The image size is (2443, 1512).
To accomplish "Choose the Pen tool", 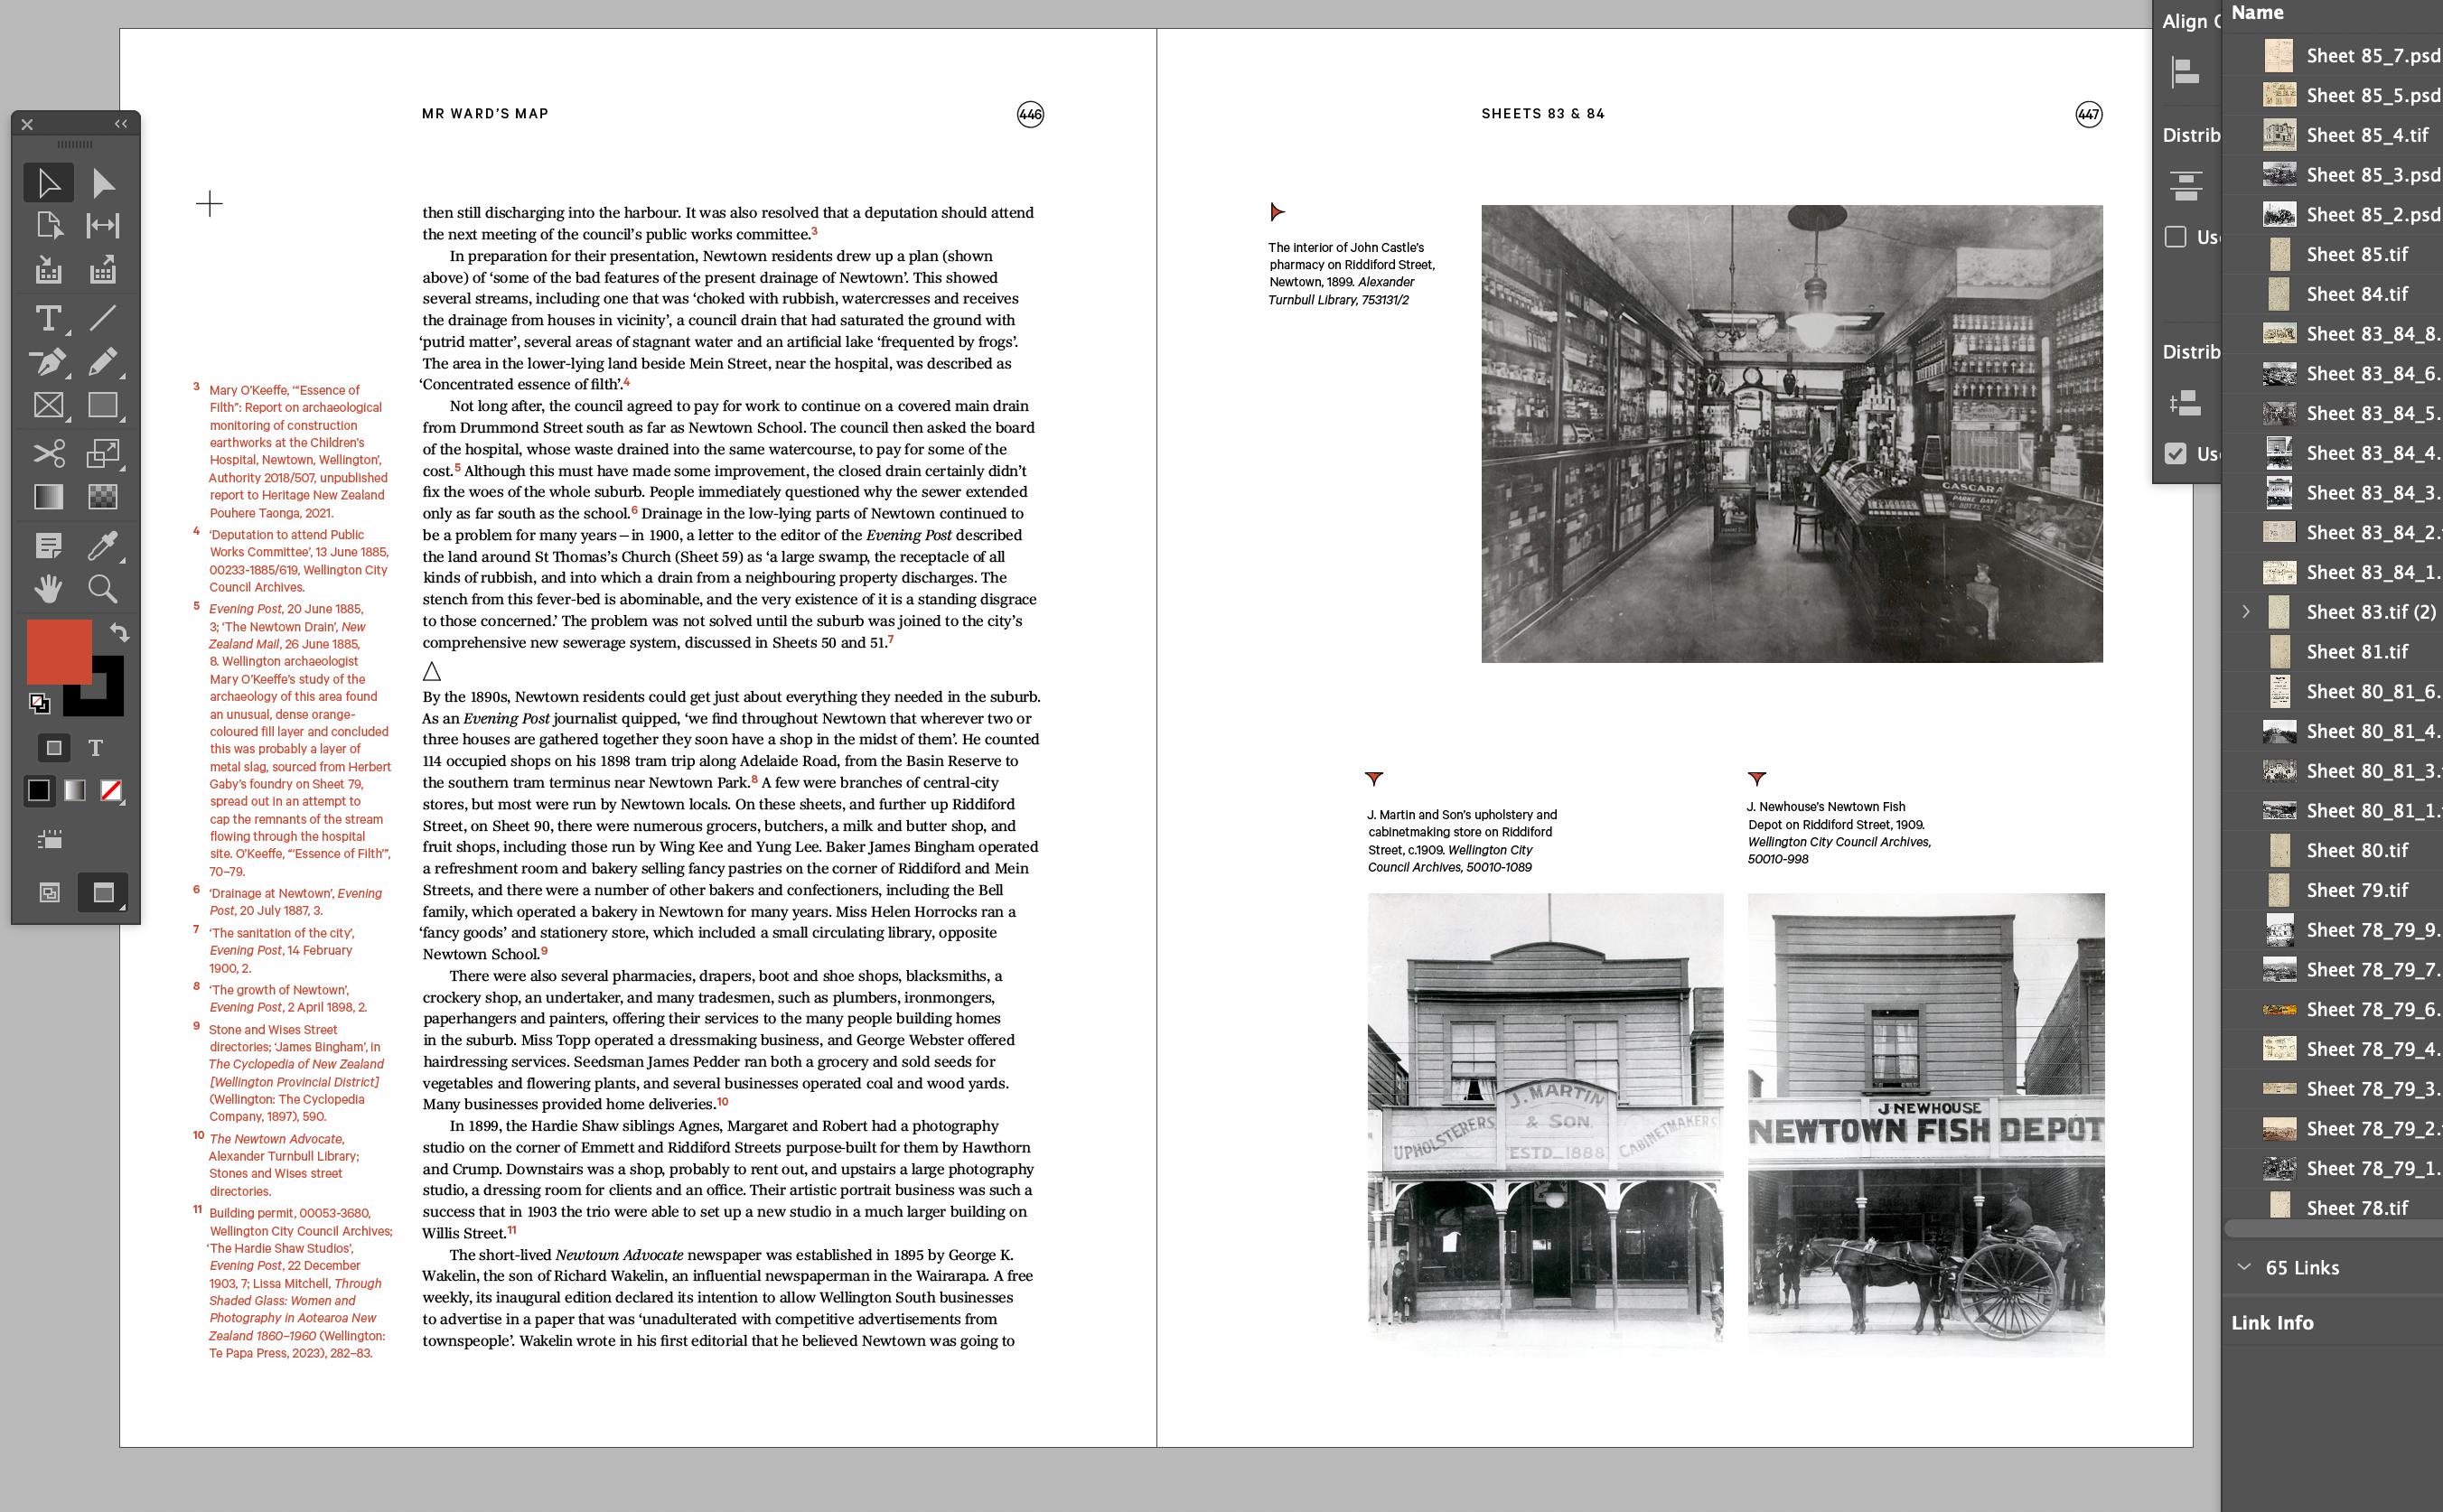I will pos(48,361).
